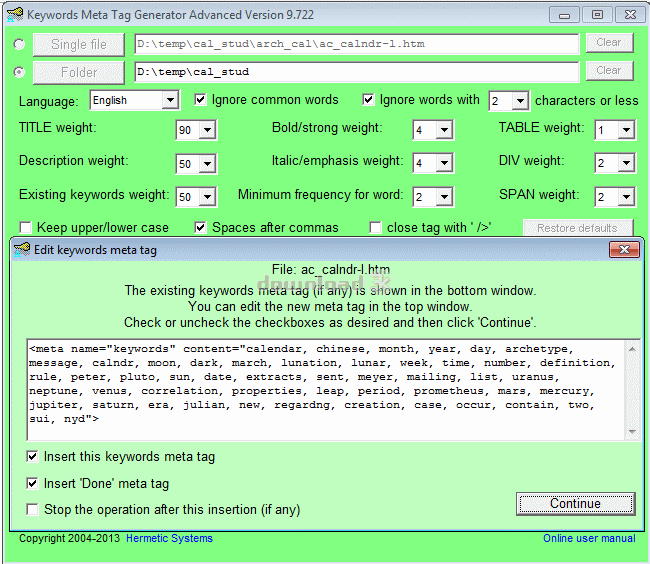Open the Existing keywords weight dropdown
Screen dimensions: 650x564
(x=207, y=197)
